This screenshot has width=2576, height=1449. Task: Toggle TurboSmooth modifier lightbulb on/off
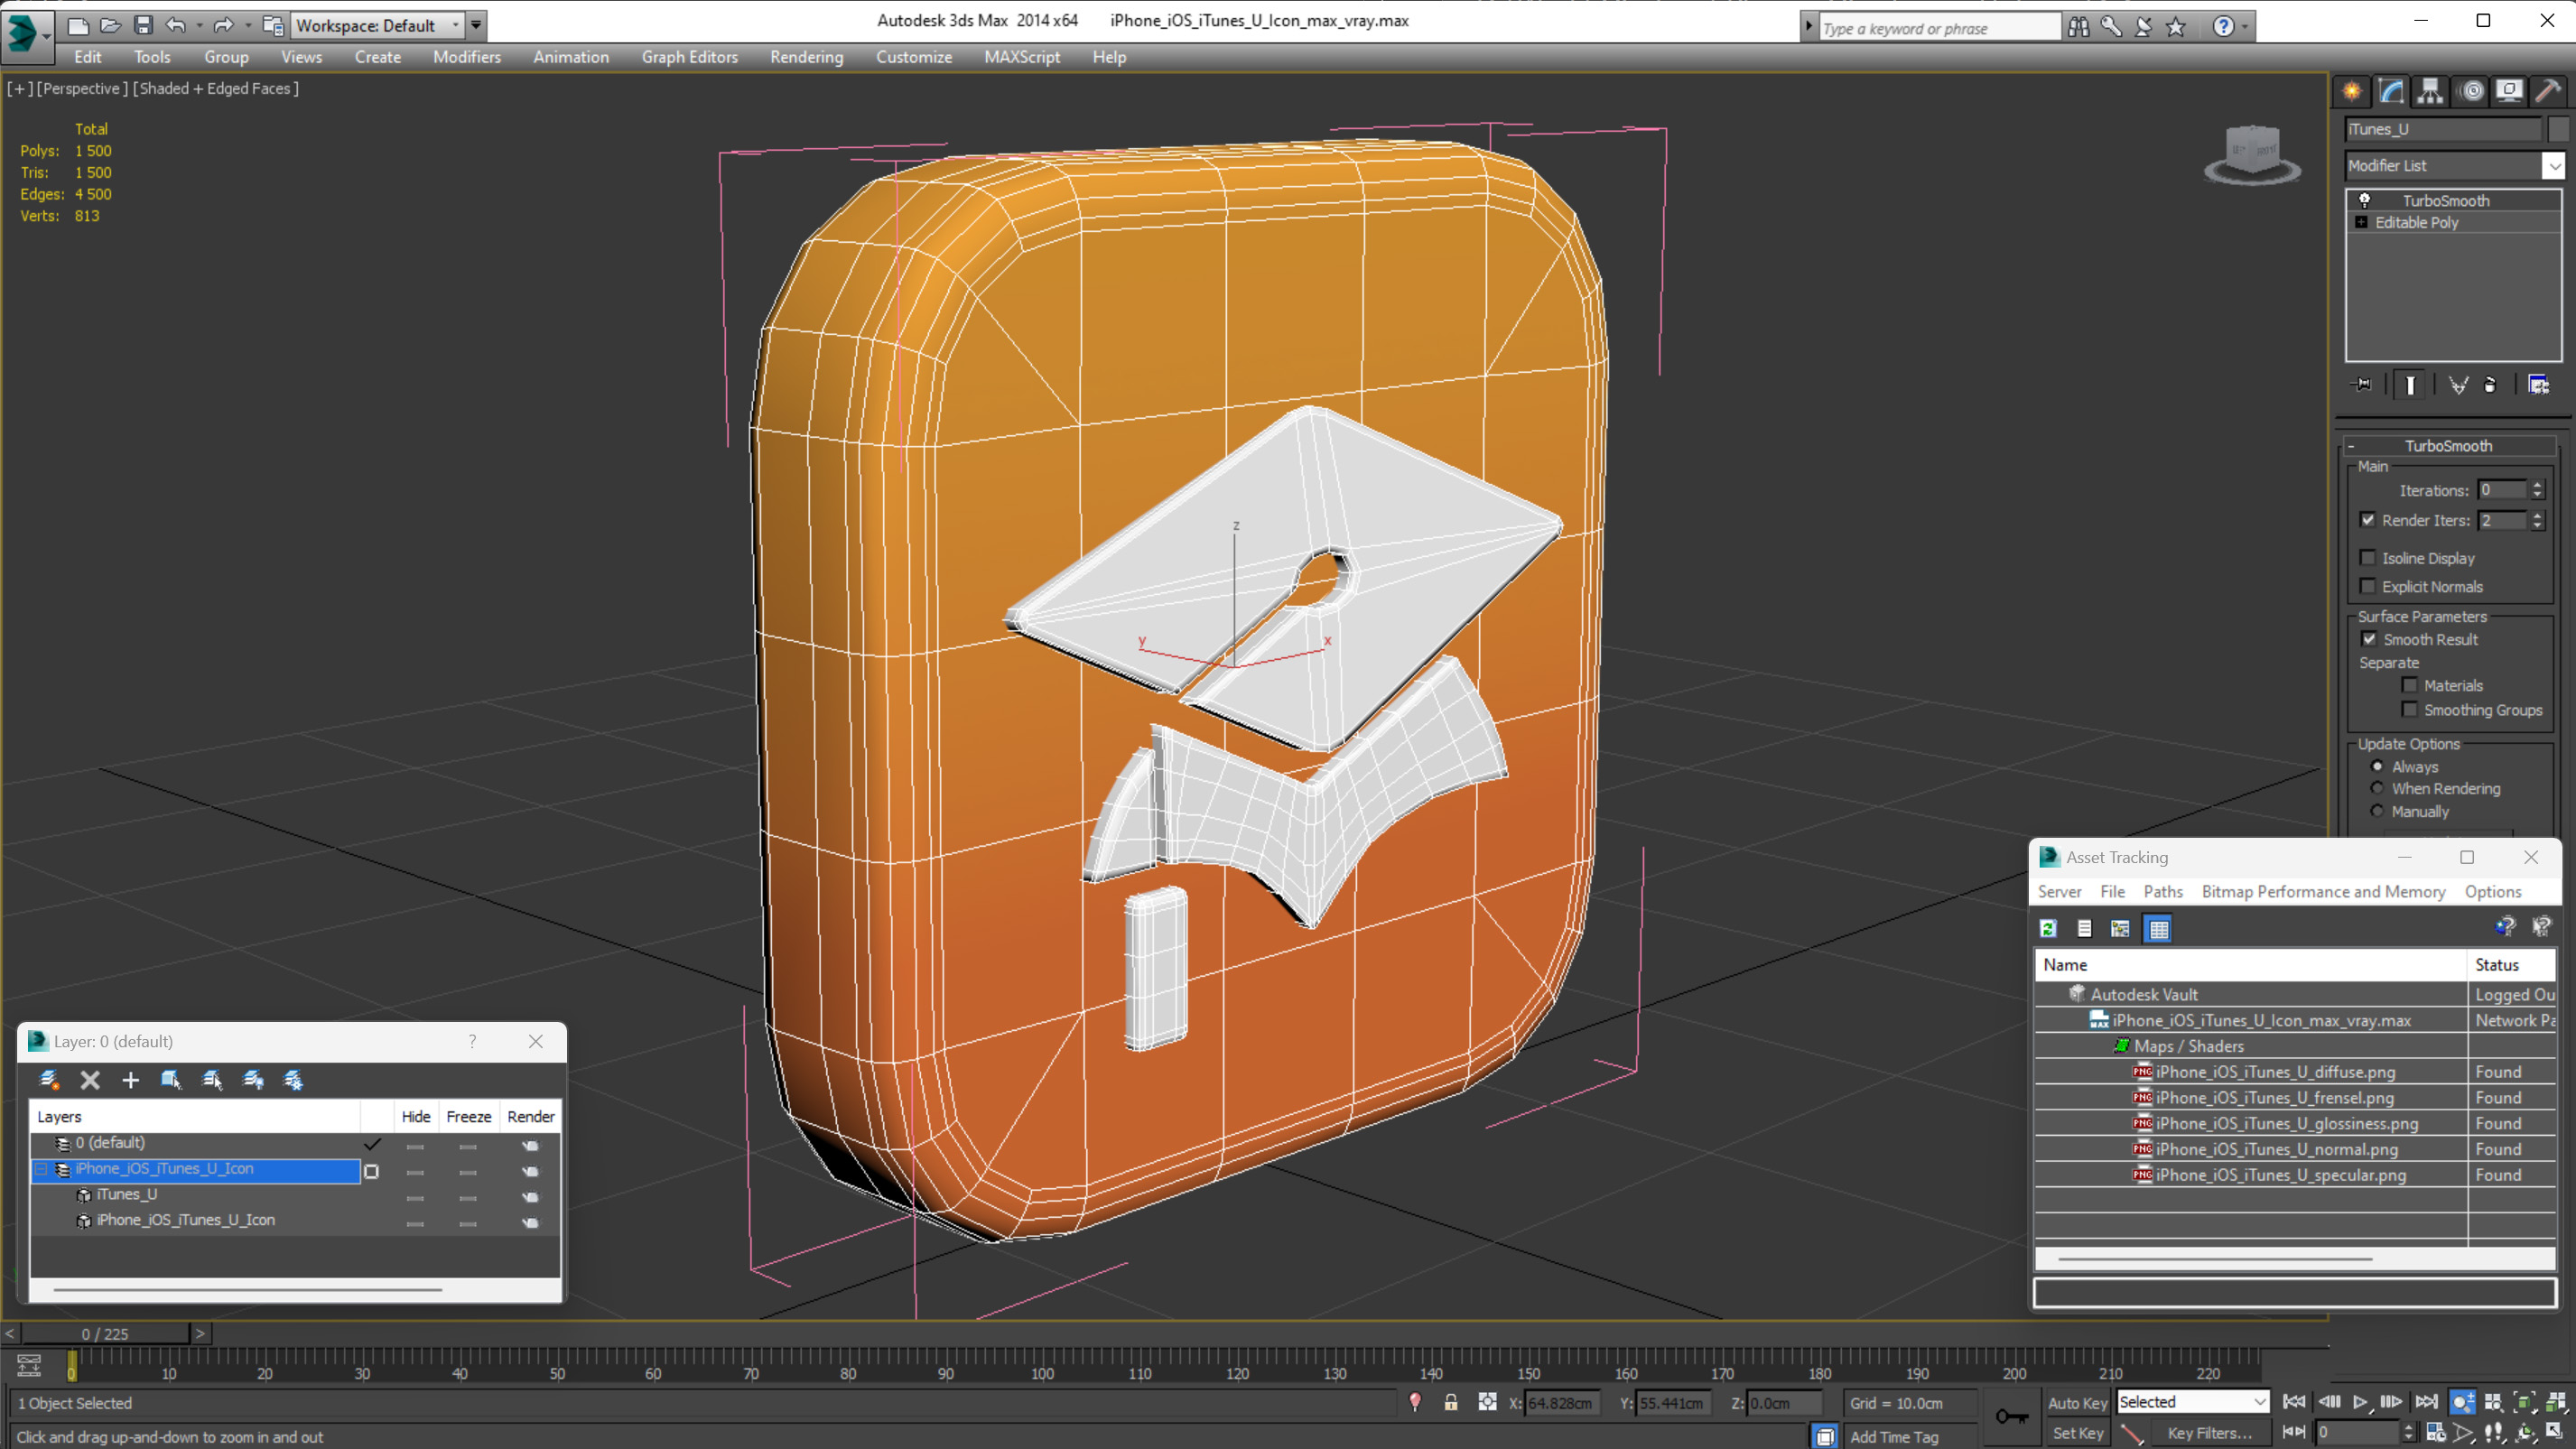click(x=2365, y=201)
